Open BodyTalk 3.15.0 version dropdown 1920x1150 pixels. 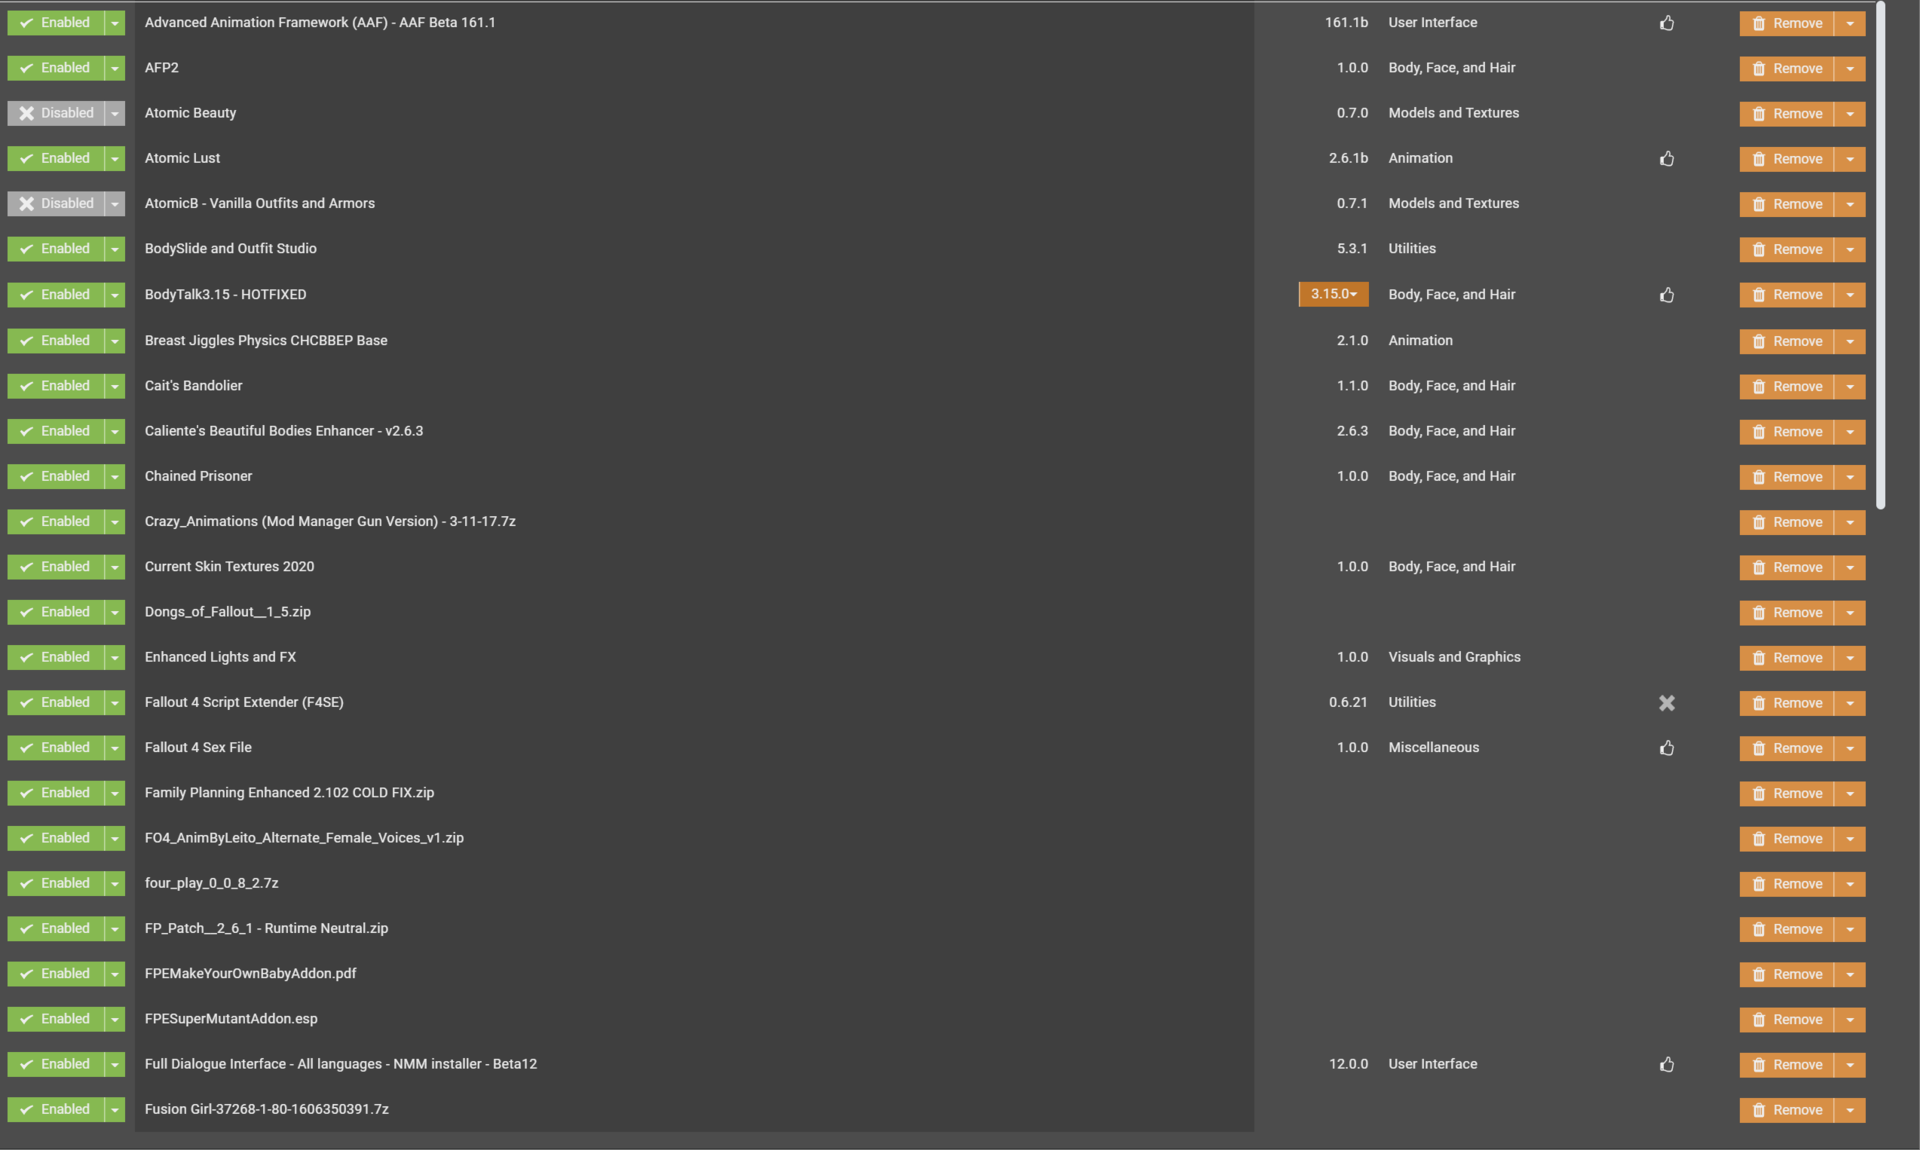[1333, 294]
